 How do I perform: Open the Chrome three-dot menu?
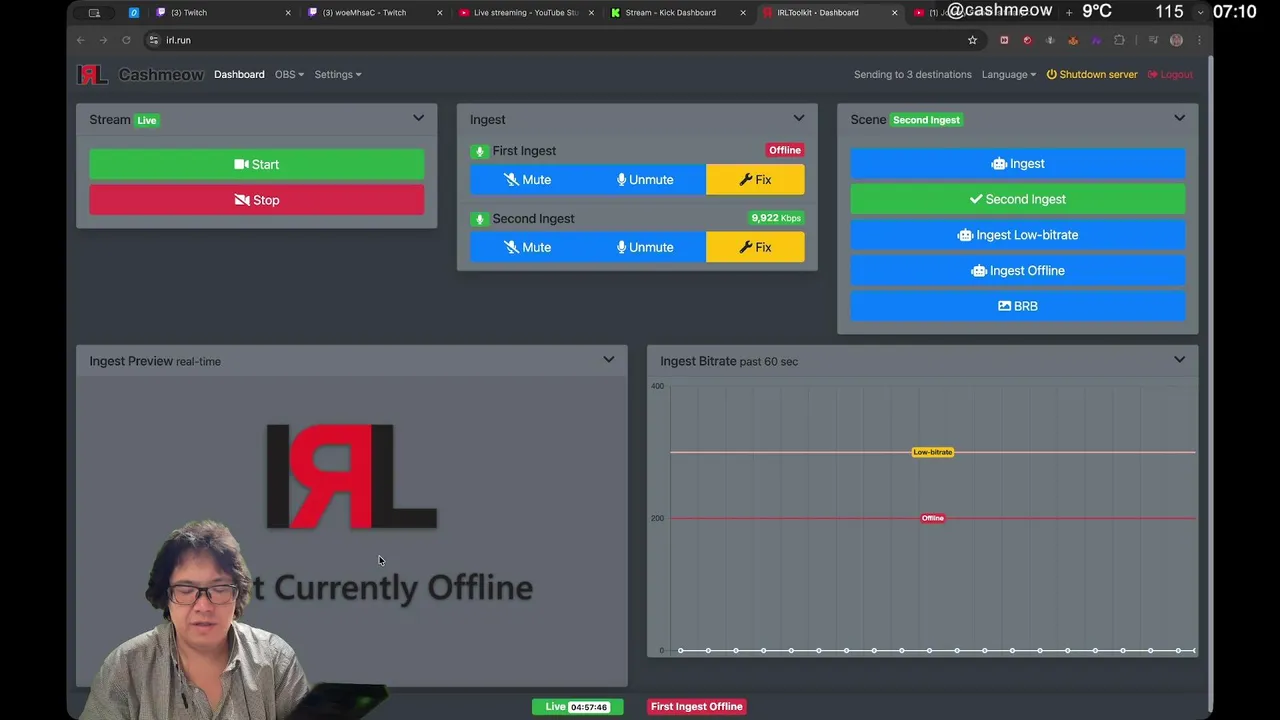pos(1198,40)
